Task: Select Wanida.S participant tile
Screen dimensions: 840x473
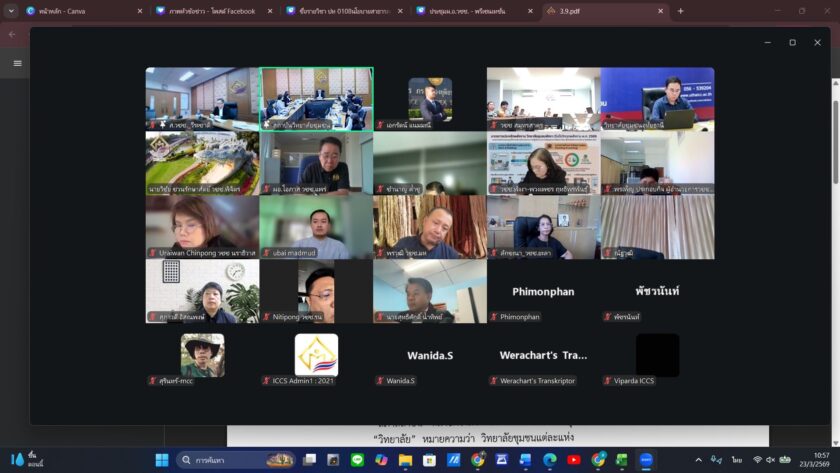Action: coord(429,355)
